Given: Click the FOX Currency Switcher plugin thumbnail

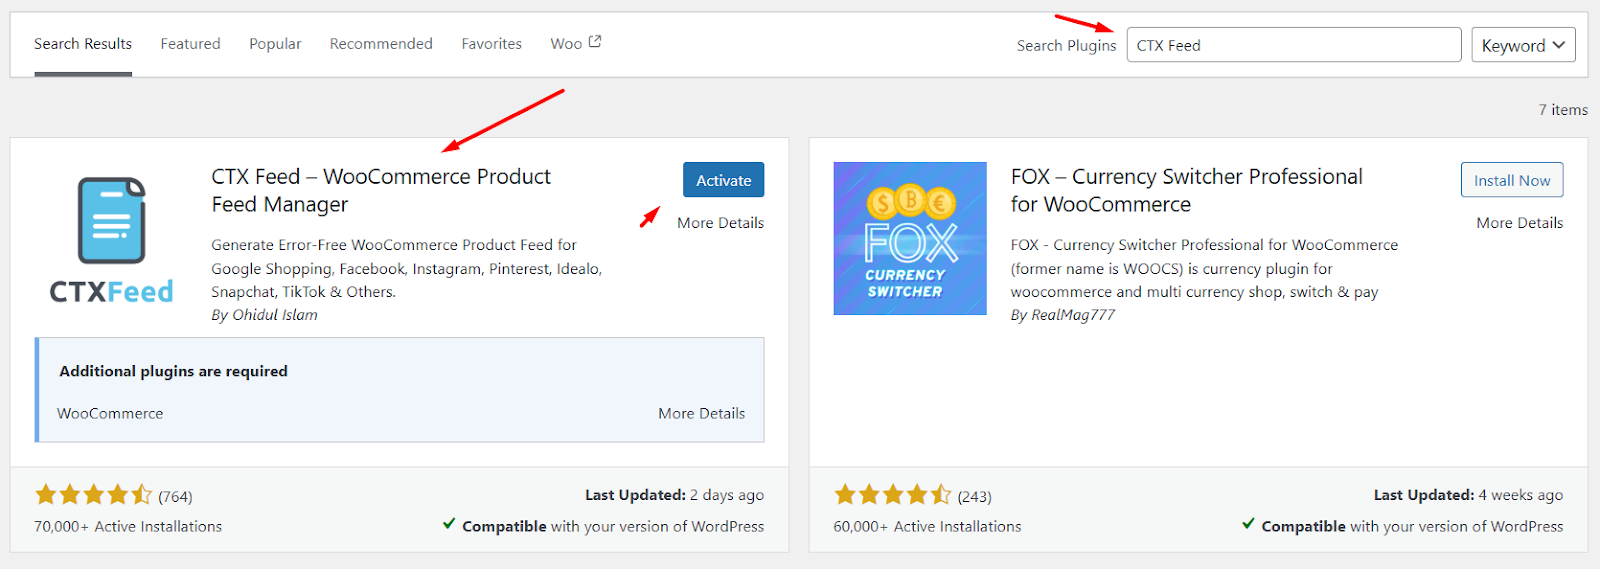Looking at the screenshot, I should pyautogui.click(x=909, y=239).
